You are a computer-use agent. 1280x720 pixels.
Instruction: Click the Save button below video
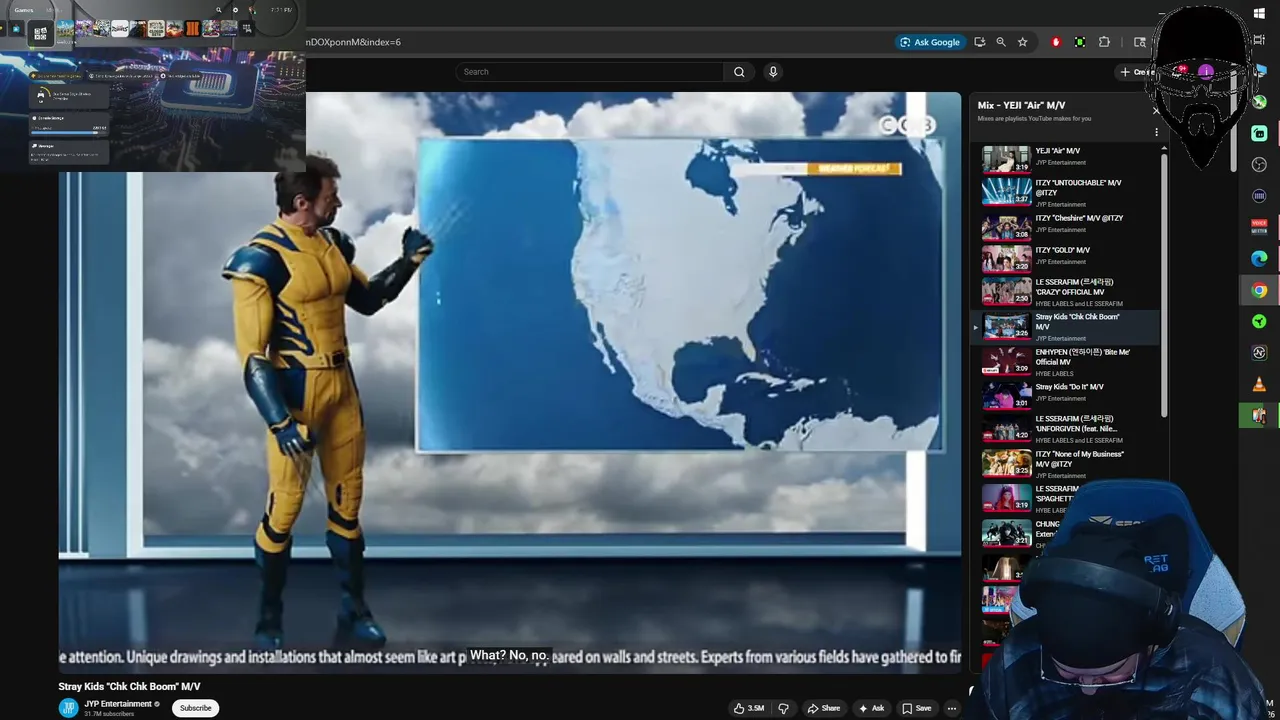pyautogui.click(x=916, y=708)
